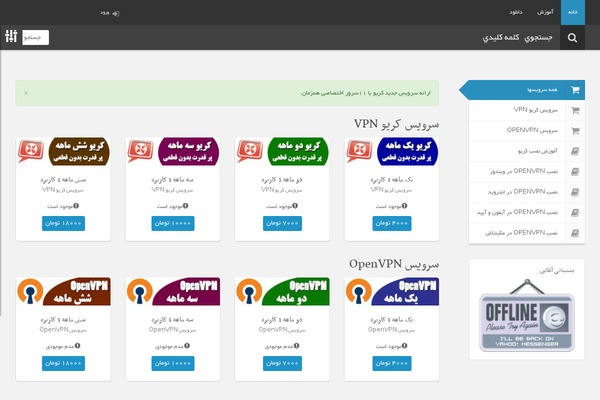Click the جستجوی کلمه کلیدی search field
Screen dimensions: 600x400
pos(517,38)
